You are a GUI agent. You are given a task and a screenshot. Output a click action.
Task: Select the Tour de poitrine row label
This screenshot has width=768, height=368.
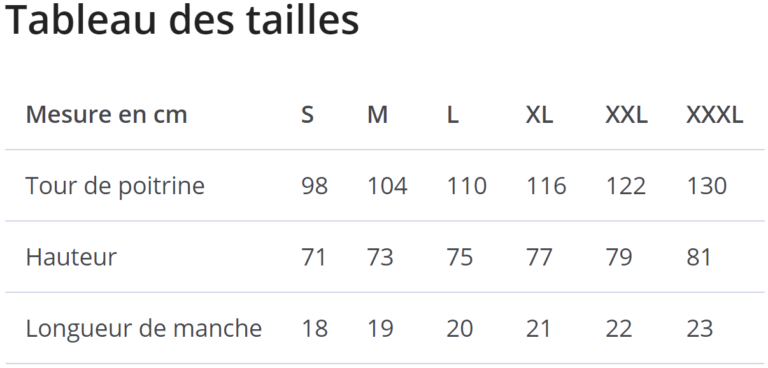click(x=115, y=186)
